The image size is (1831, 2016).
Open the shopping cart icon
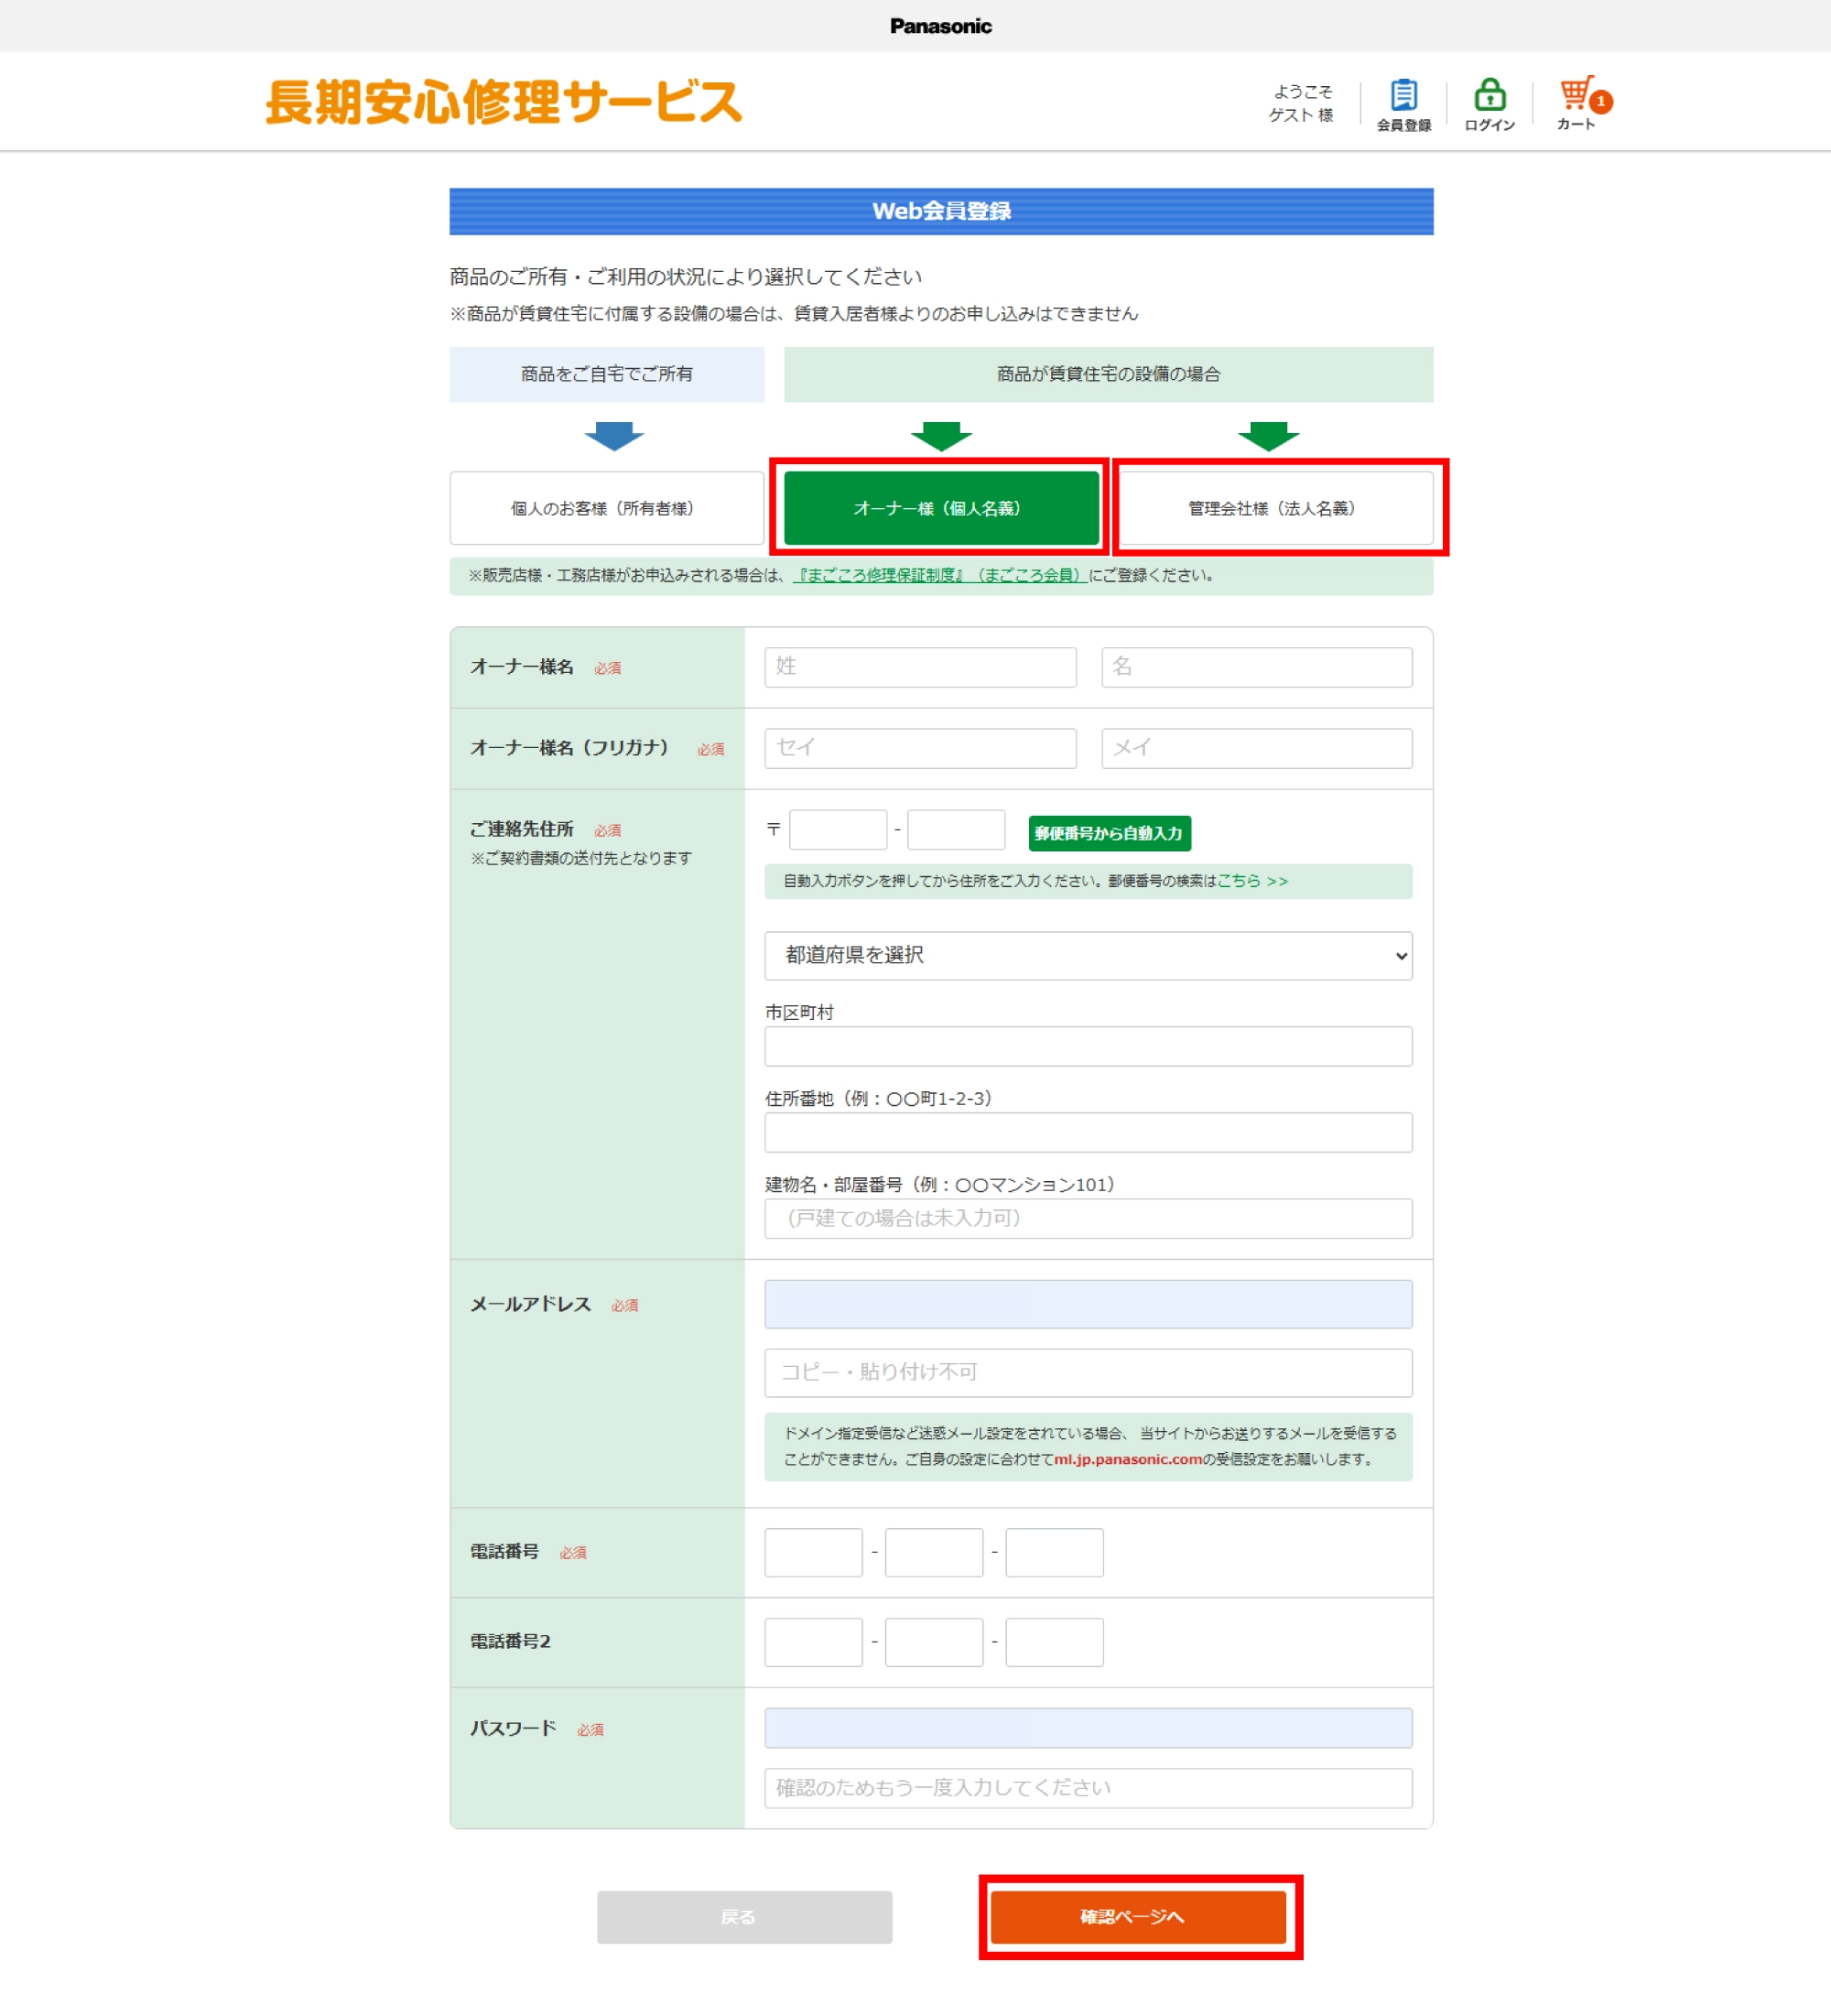pyautogui.click(x=1576, y=96)
